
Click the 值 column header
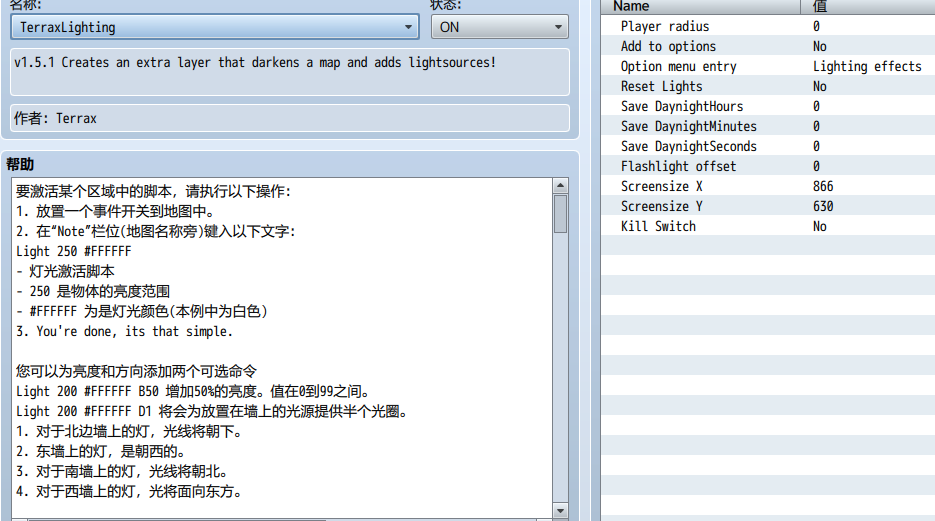[x=868, y=7]
